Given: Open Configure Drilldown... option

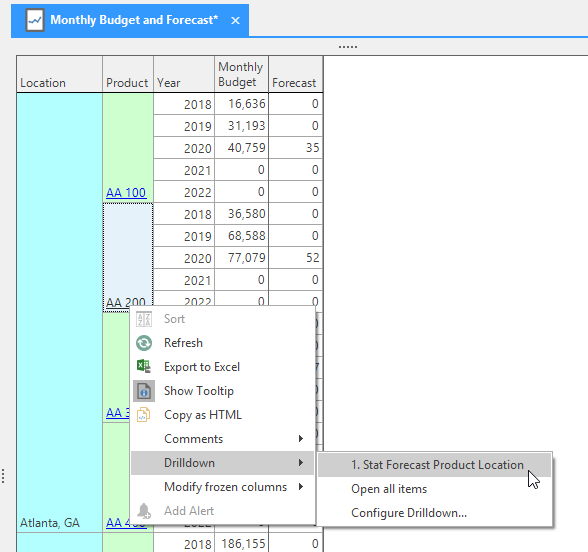Looking at the screenshot, I should point(435,513).
